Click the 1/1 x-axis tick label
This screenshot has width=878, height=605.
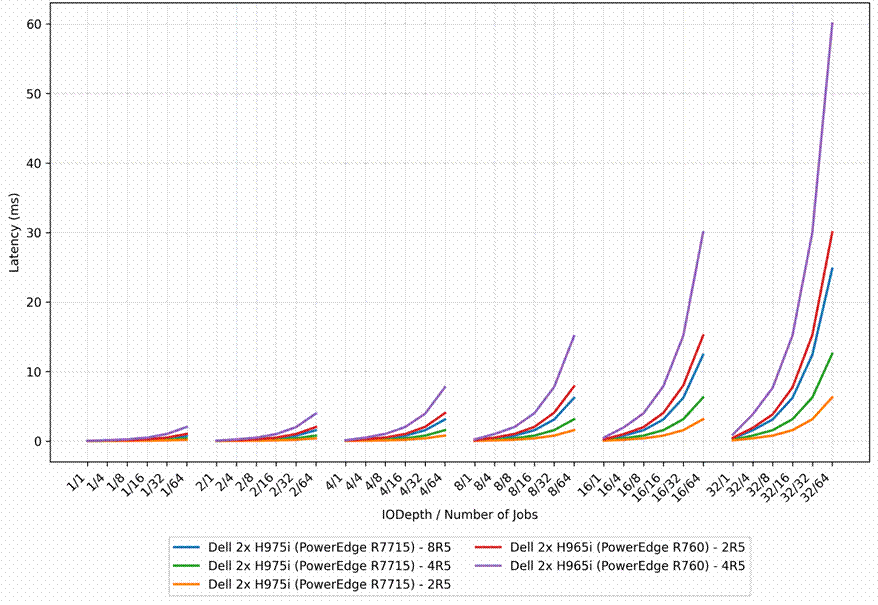(77, 482)
